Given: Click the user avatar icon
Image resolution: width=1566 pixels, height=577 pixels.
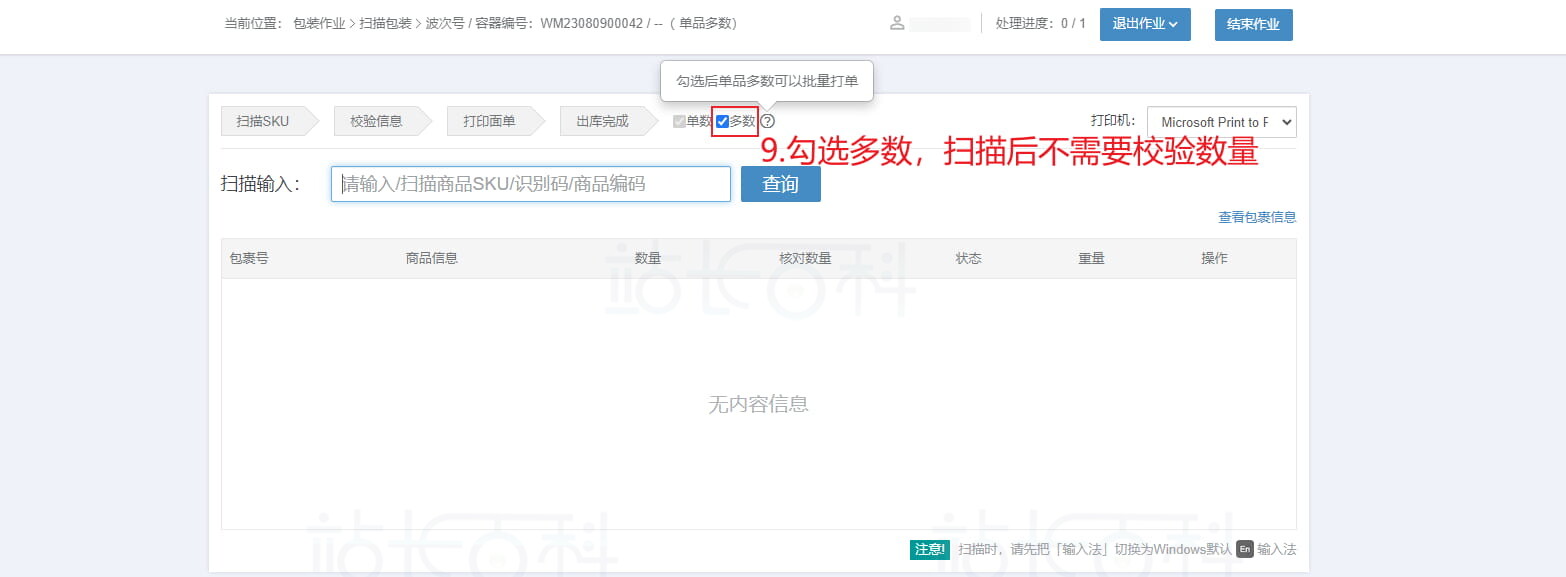Looking at the screenshot, I should 897,23.
